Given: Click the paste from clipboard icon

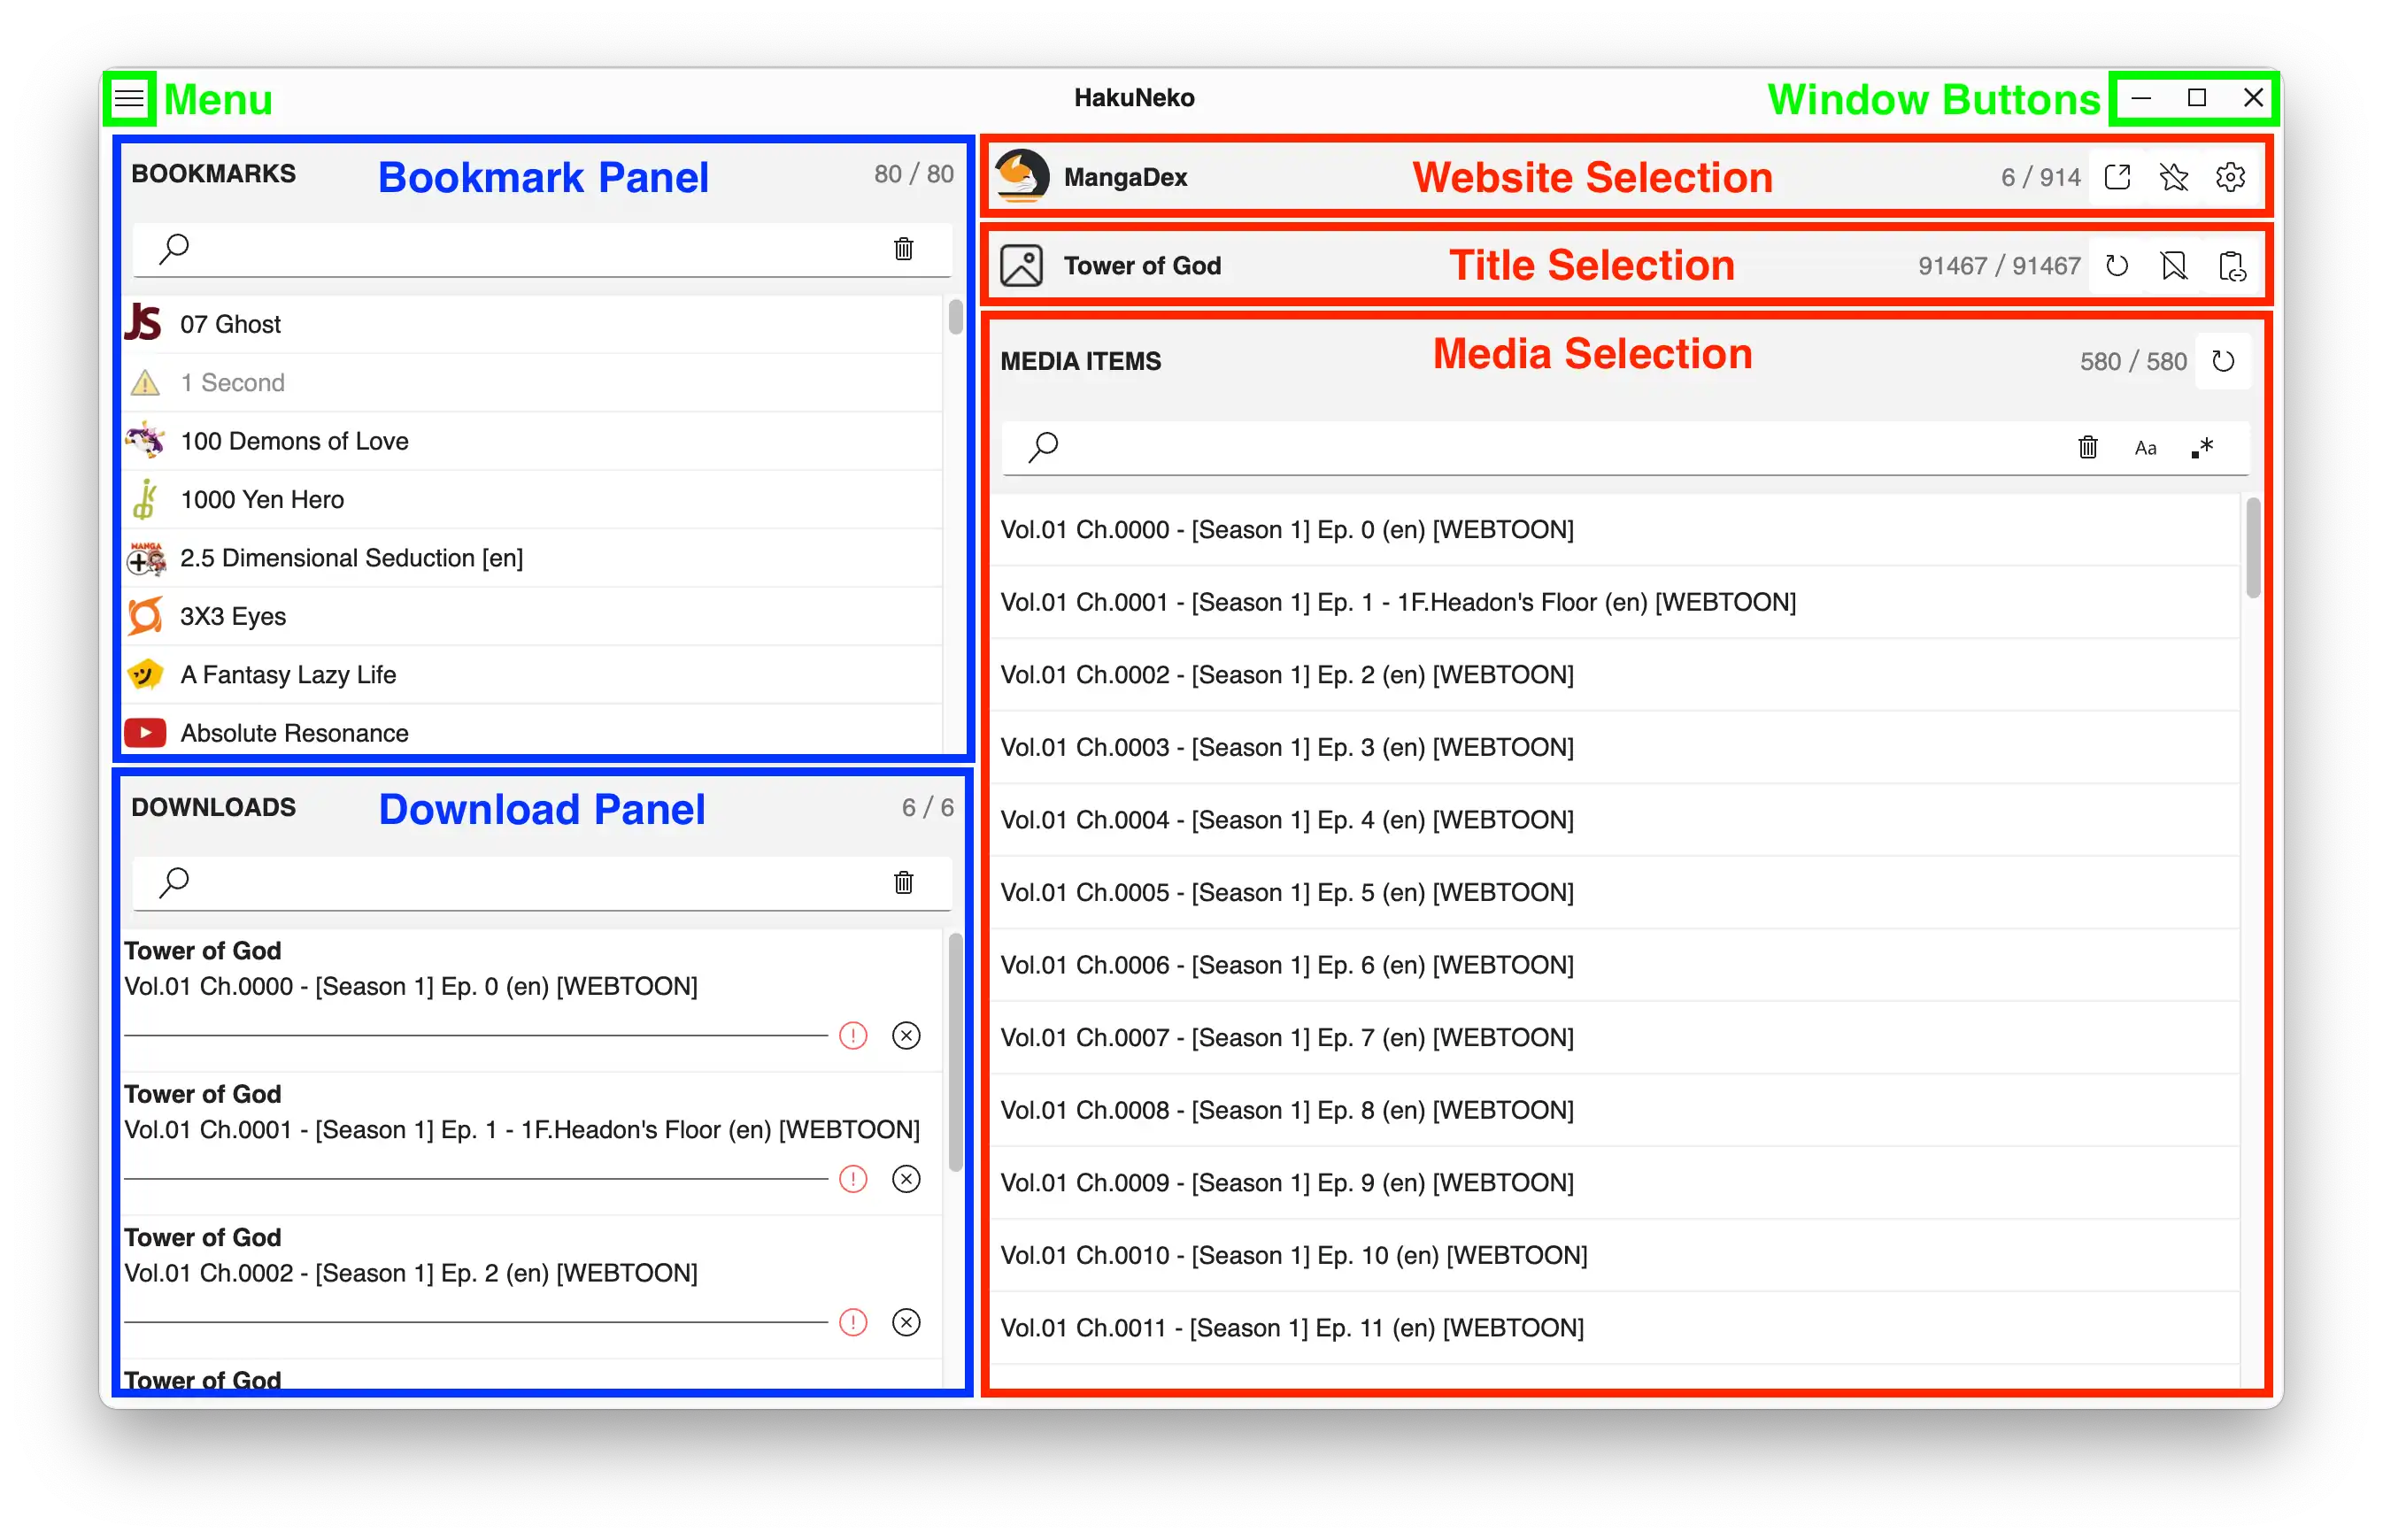Looking at the screenshot, I should pos(2231,267).
